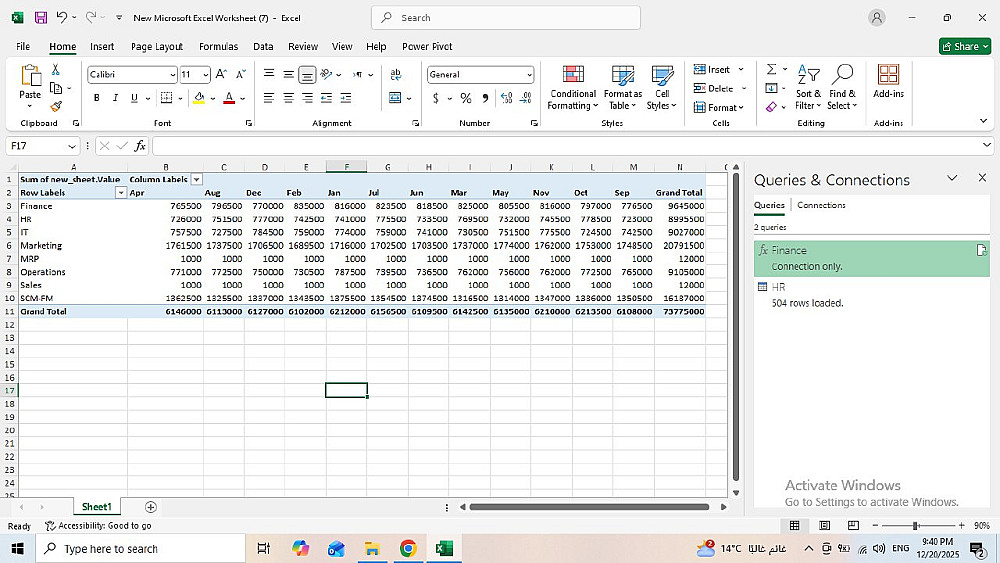
Task: Click the Share button
Action: (965, 46)
